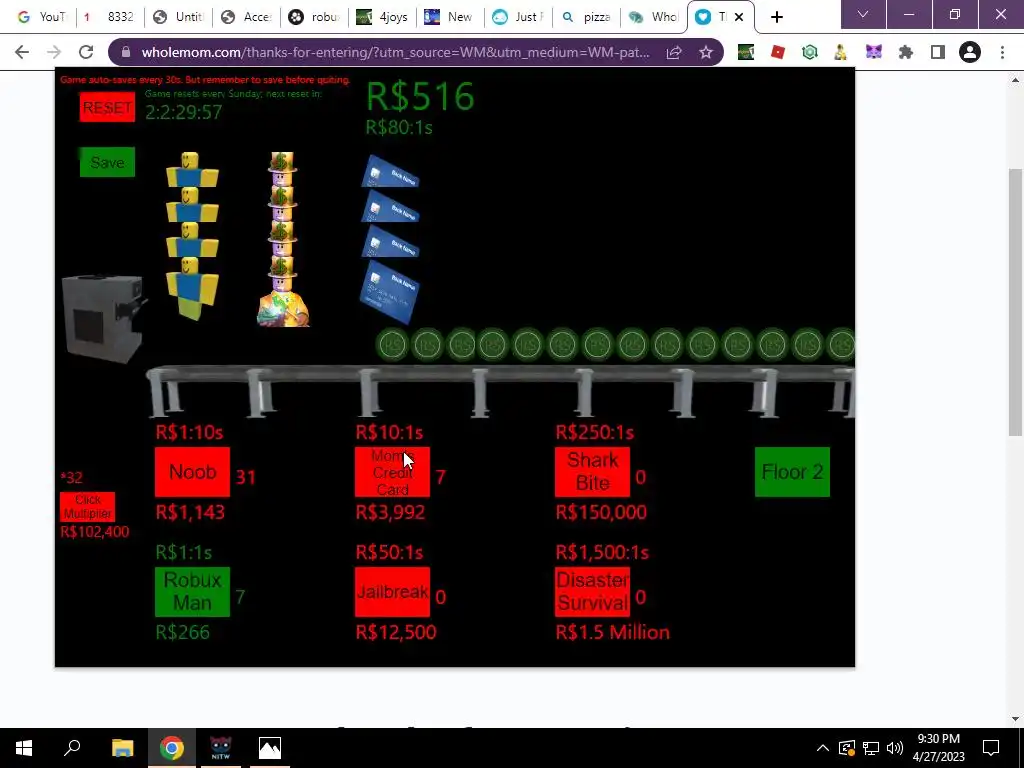Buy the Disaster Survival upgrade
Screen dimensions: 1024x768
592,592
